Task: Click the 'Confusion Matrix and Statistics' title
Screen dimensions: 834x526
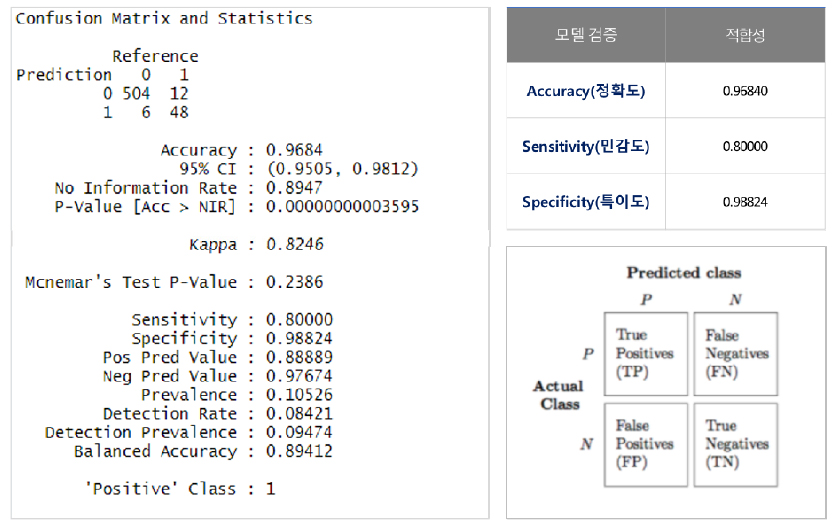Action: point(164,19)
